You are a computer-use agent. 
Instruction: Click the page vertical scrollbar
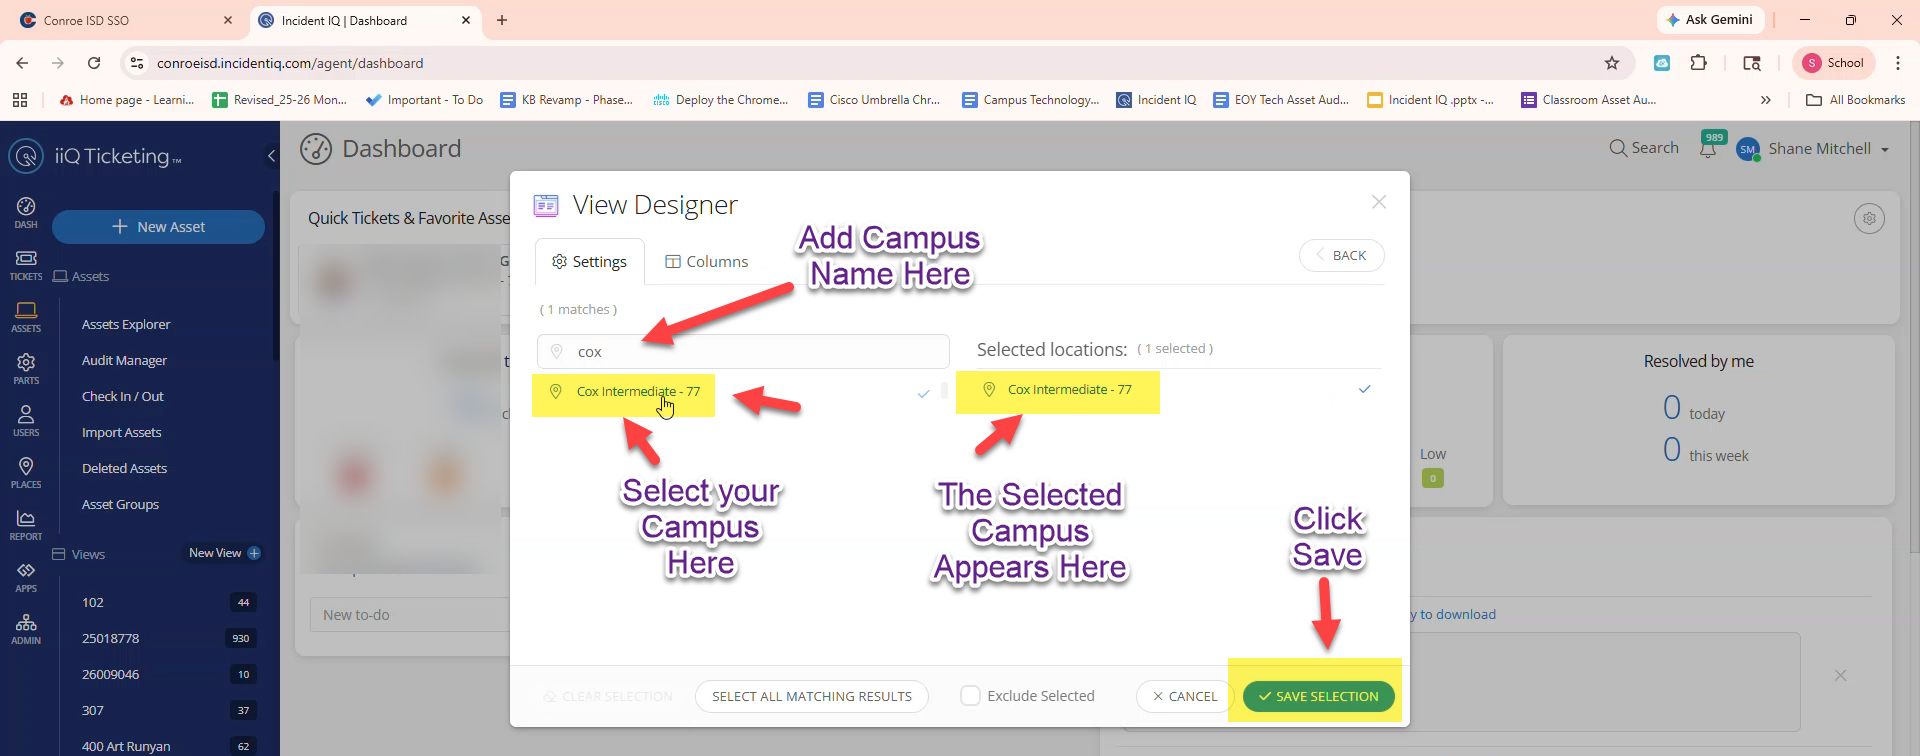1914,340
